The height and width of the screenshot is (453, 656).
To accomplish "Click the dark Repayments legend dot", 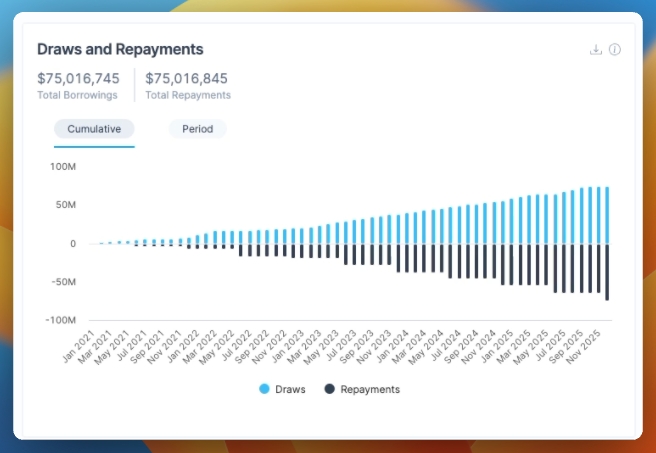I will [330, 389].
